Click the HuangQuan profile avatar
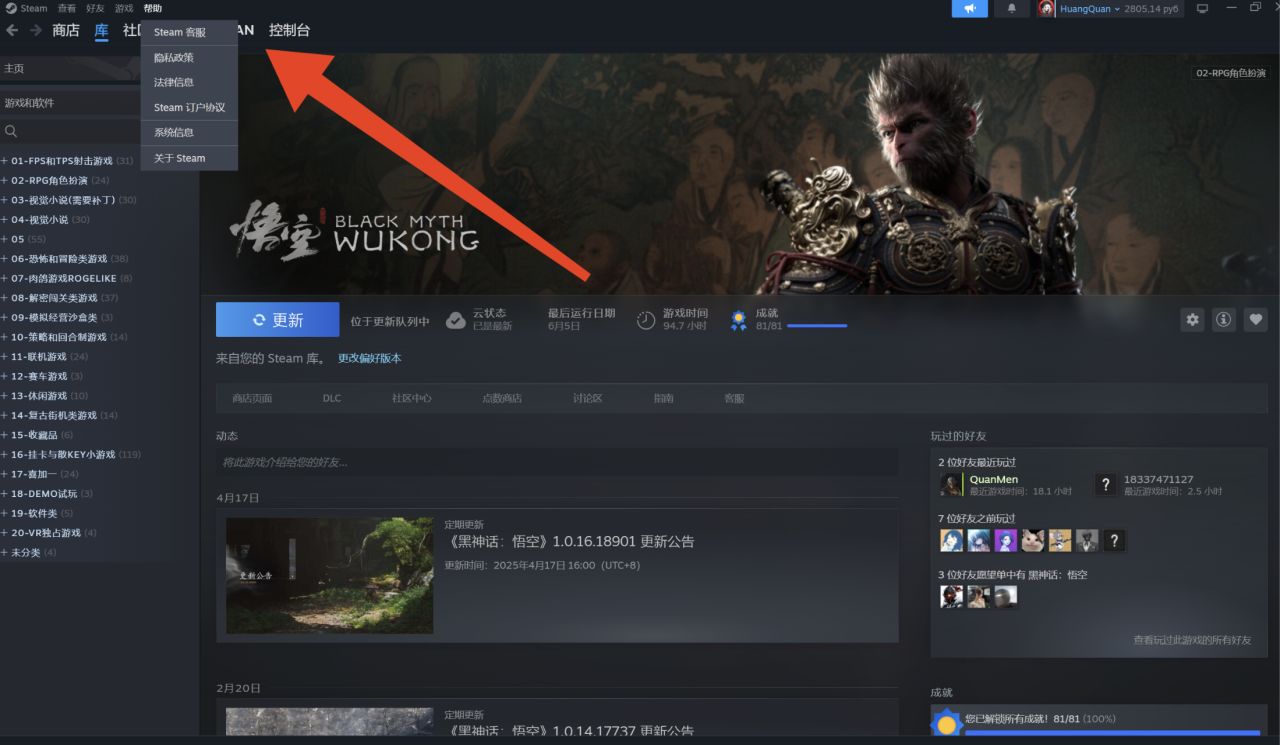Image resolution: width=1280 pixels, height=745 pixels. coord(1046,9)
